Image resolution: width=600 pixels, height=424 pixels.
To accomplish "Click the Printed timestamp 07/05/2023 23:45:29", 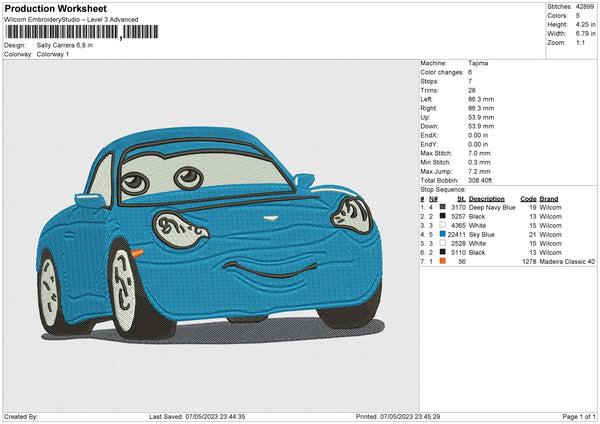I will pos(410,416).
